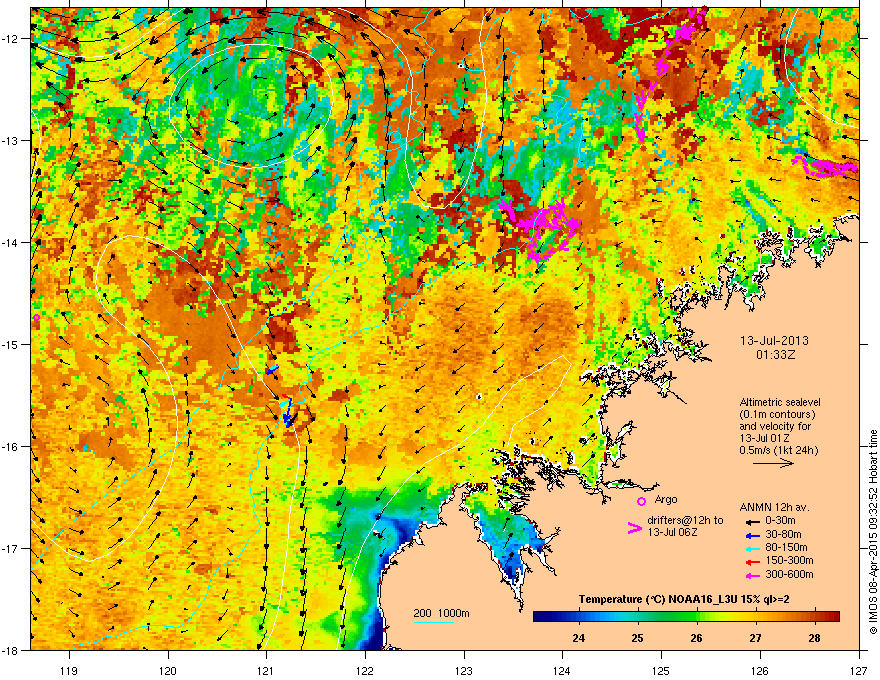Click the blue ANMN mooring arrows near 121 longitude
This screenshot has height=680, width=880.
[x=287, y=412]
